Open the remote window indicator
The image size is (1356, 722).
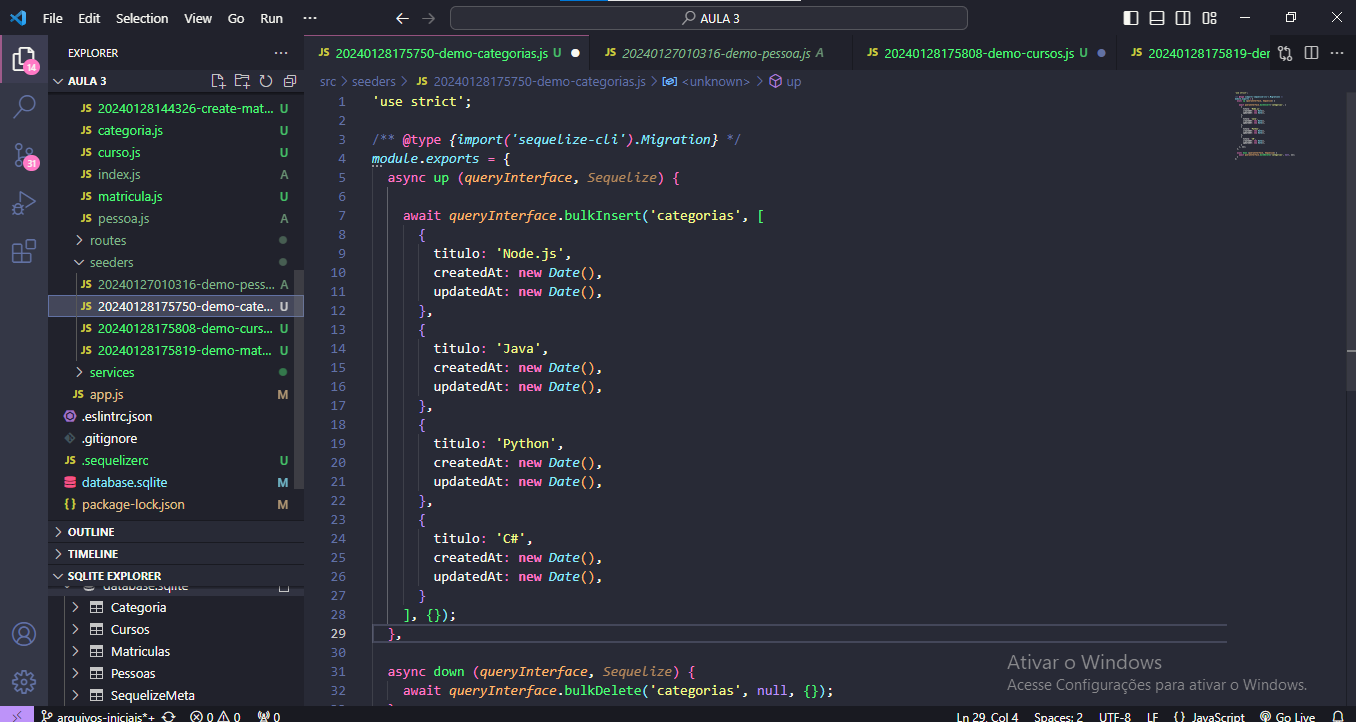(17, 716)
